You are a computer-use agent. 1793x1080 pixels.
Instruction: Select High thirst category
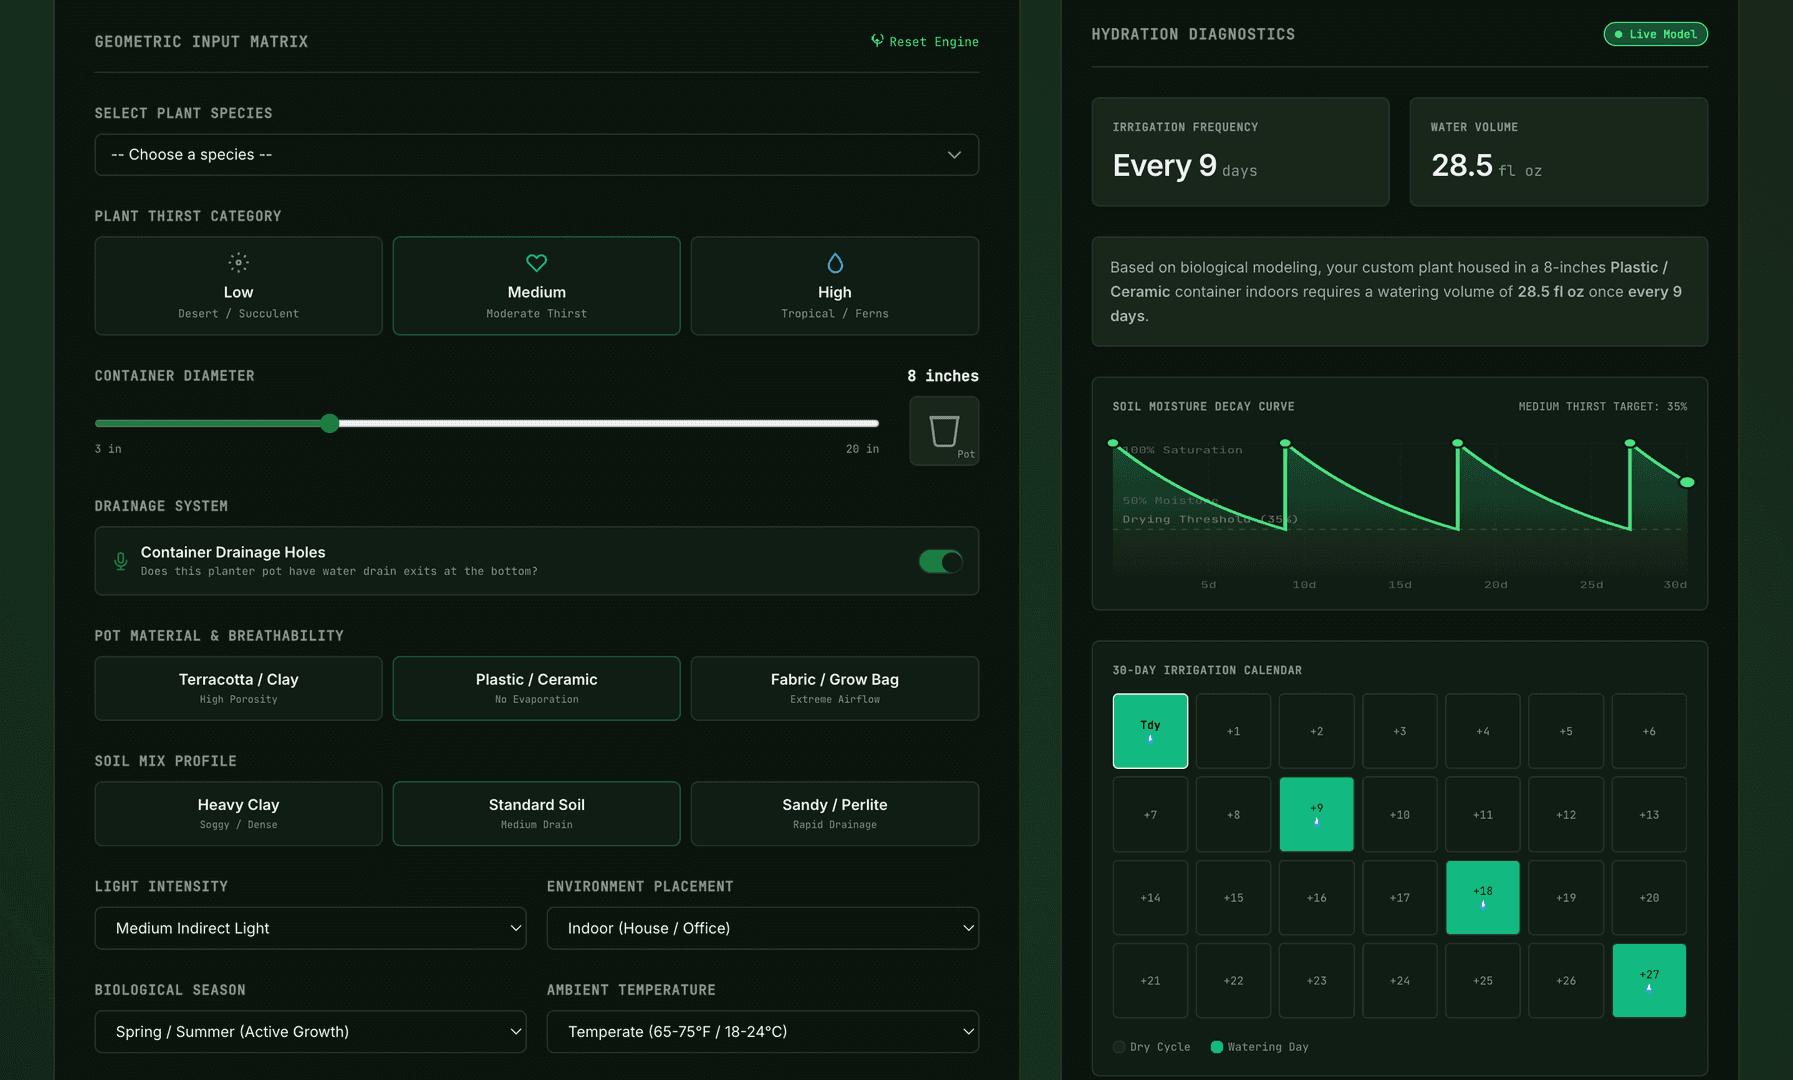coord(835,286)
